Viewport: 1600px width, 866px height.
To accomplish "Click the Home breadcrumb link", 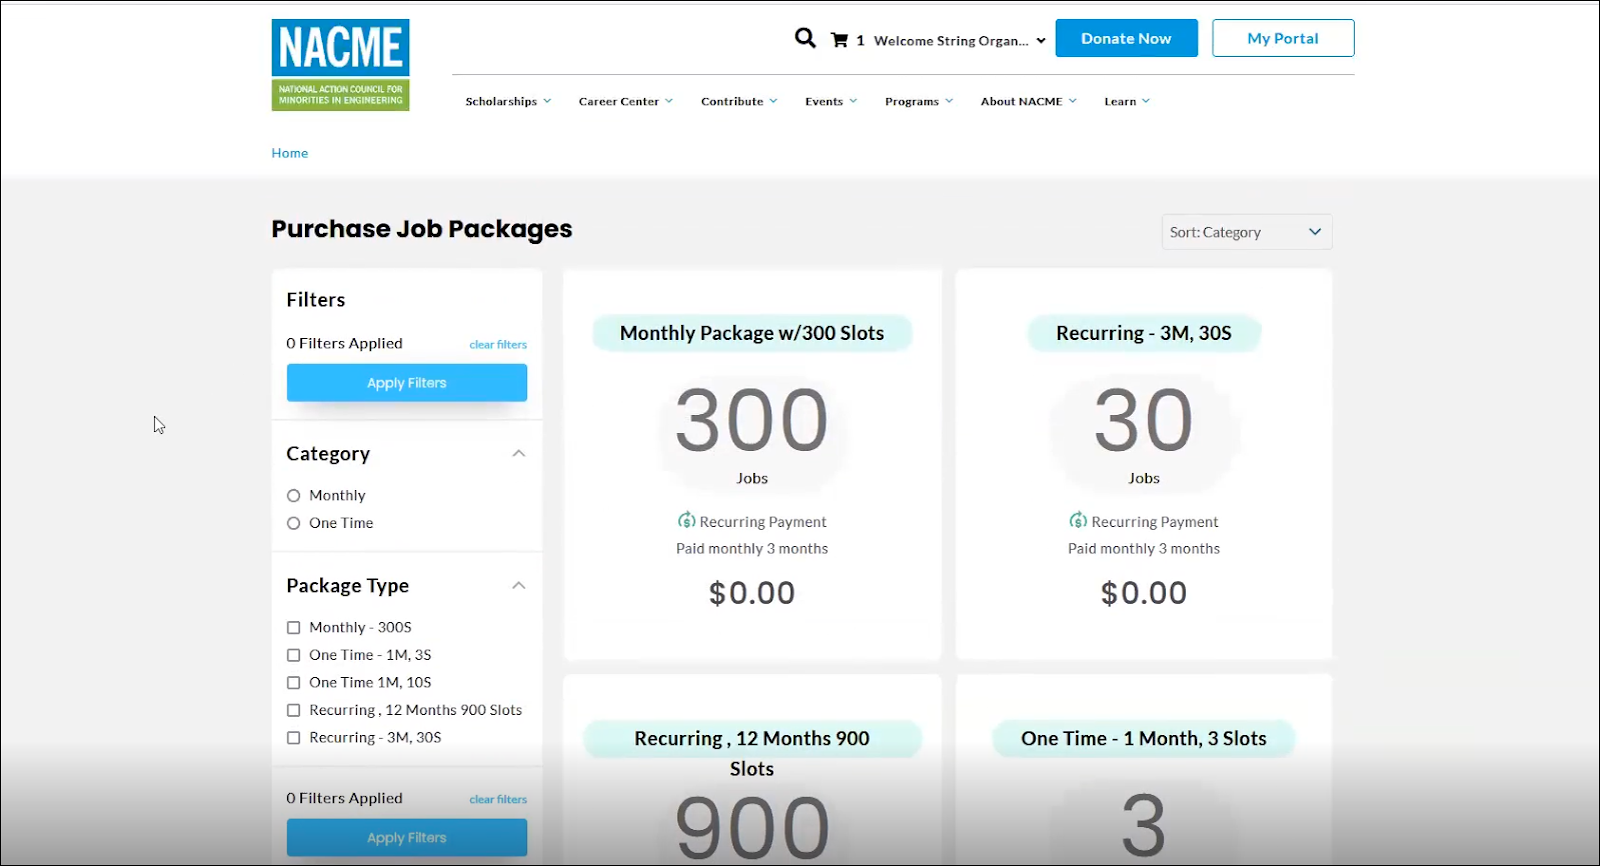I will click(290, 153).
